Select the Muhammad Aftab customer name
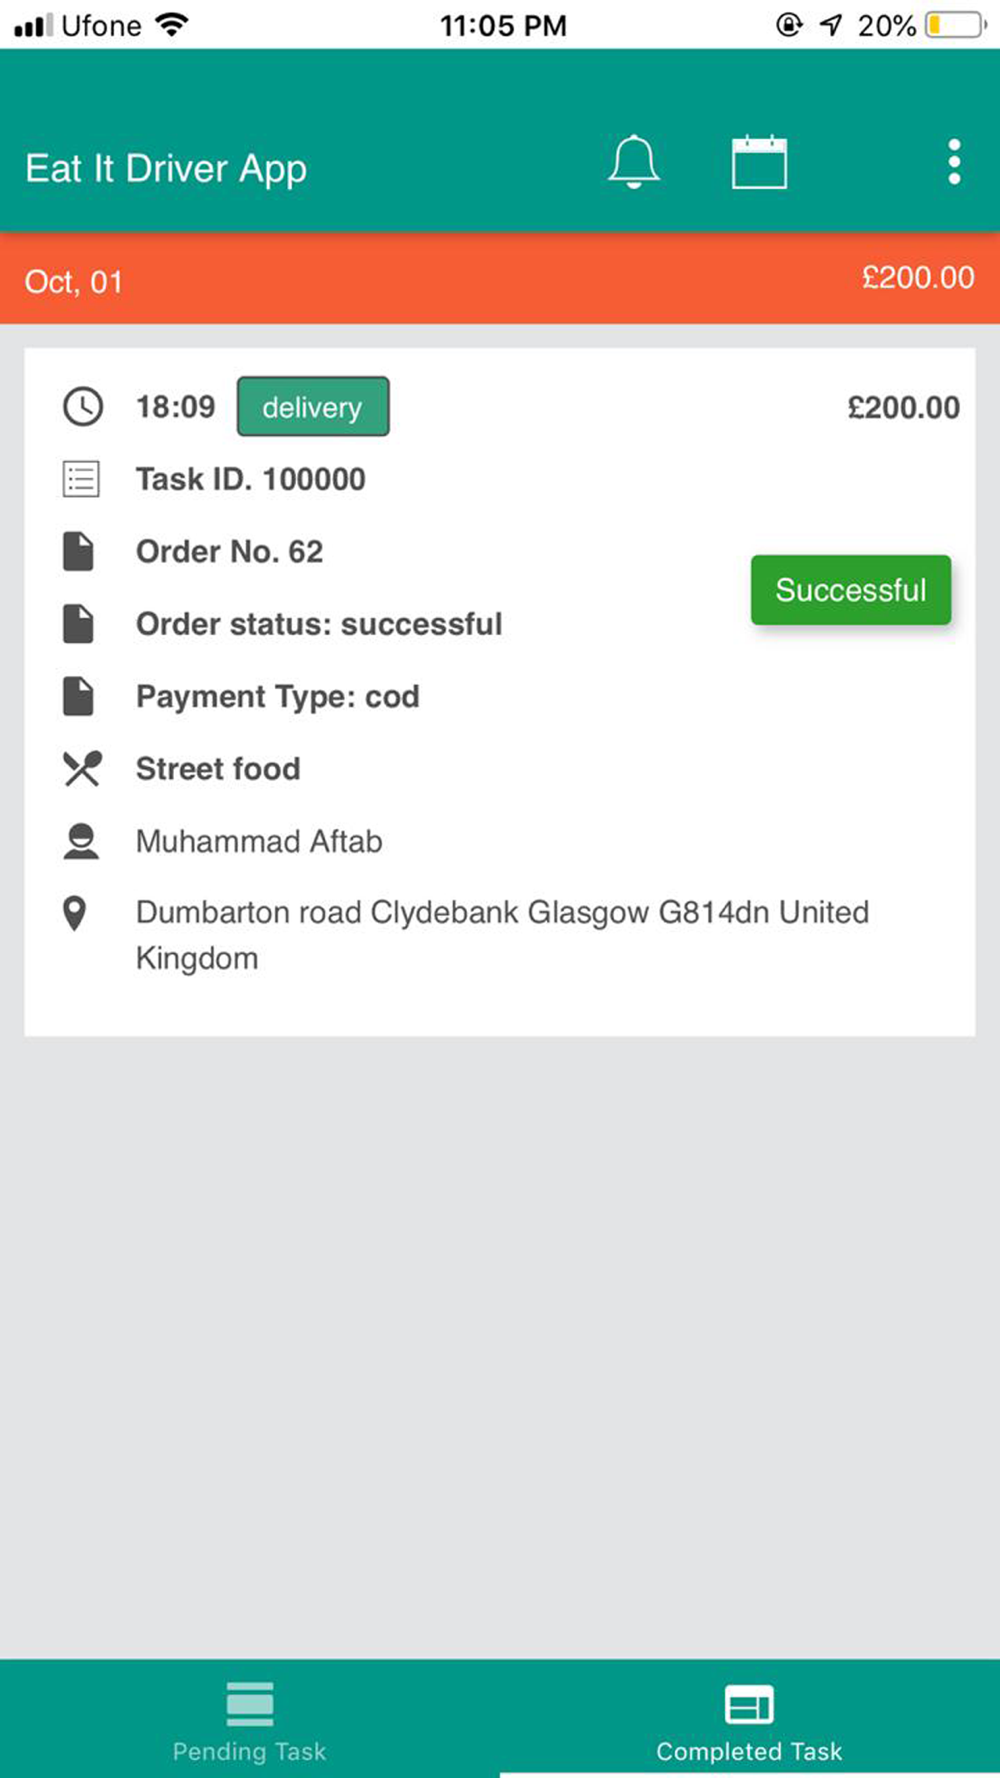Image resolution: width=1000 pixels, height=1778 pixels. [x=259, y=841]
